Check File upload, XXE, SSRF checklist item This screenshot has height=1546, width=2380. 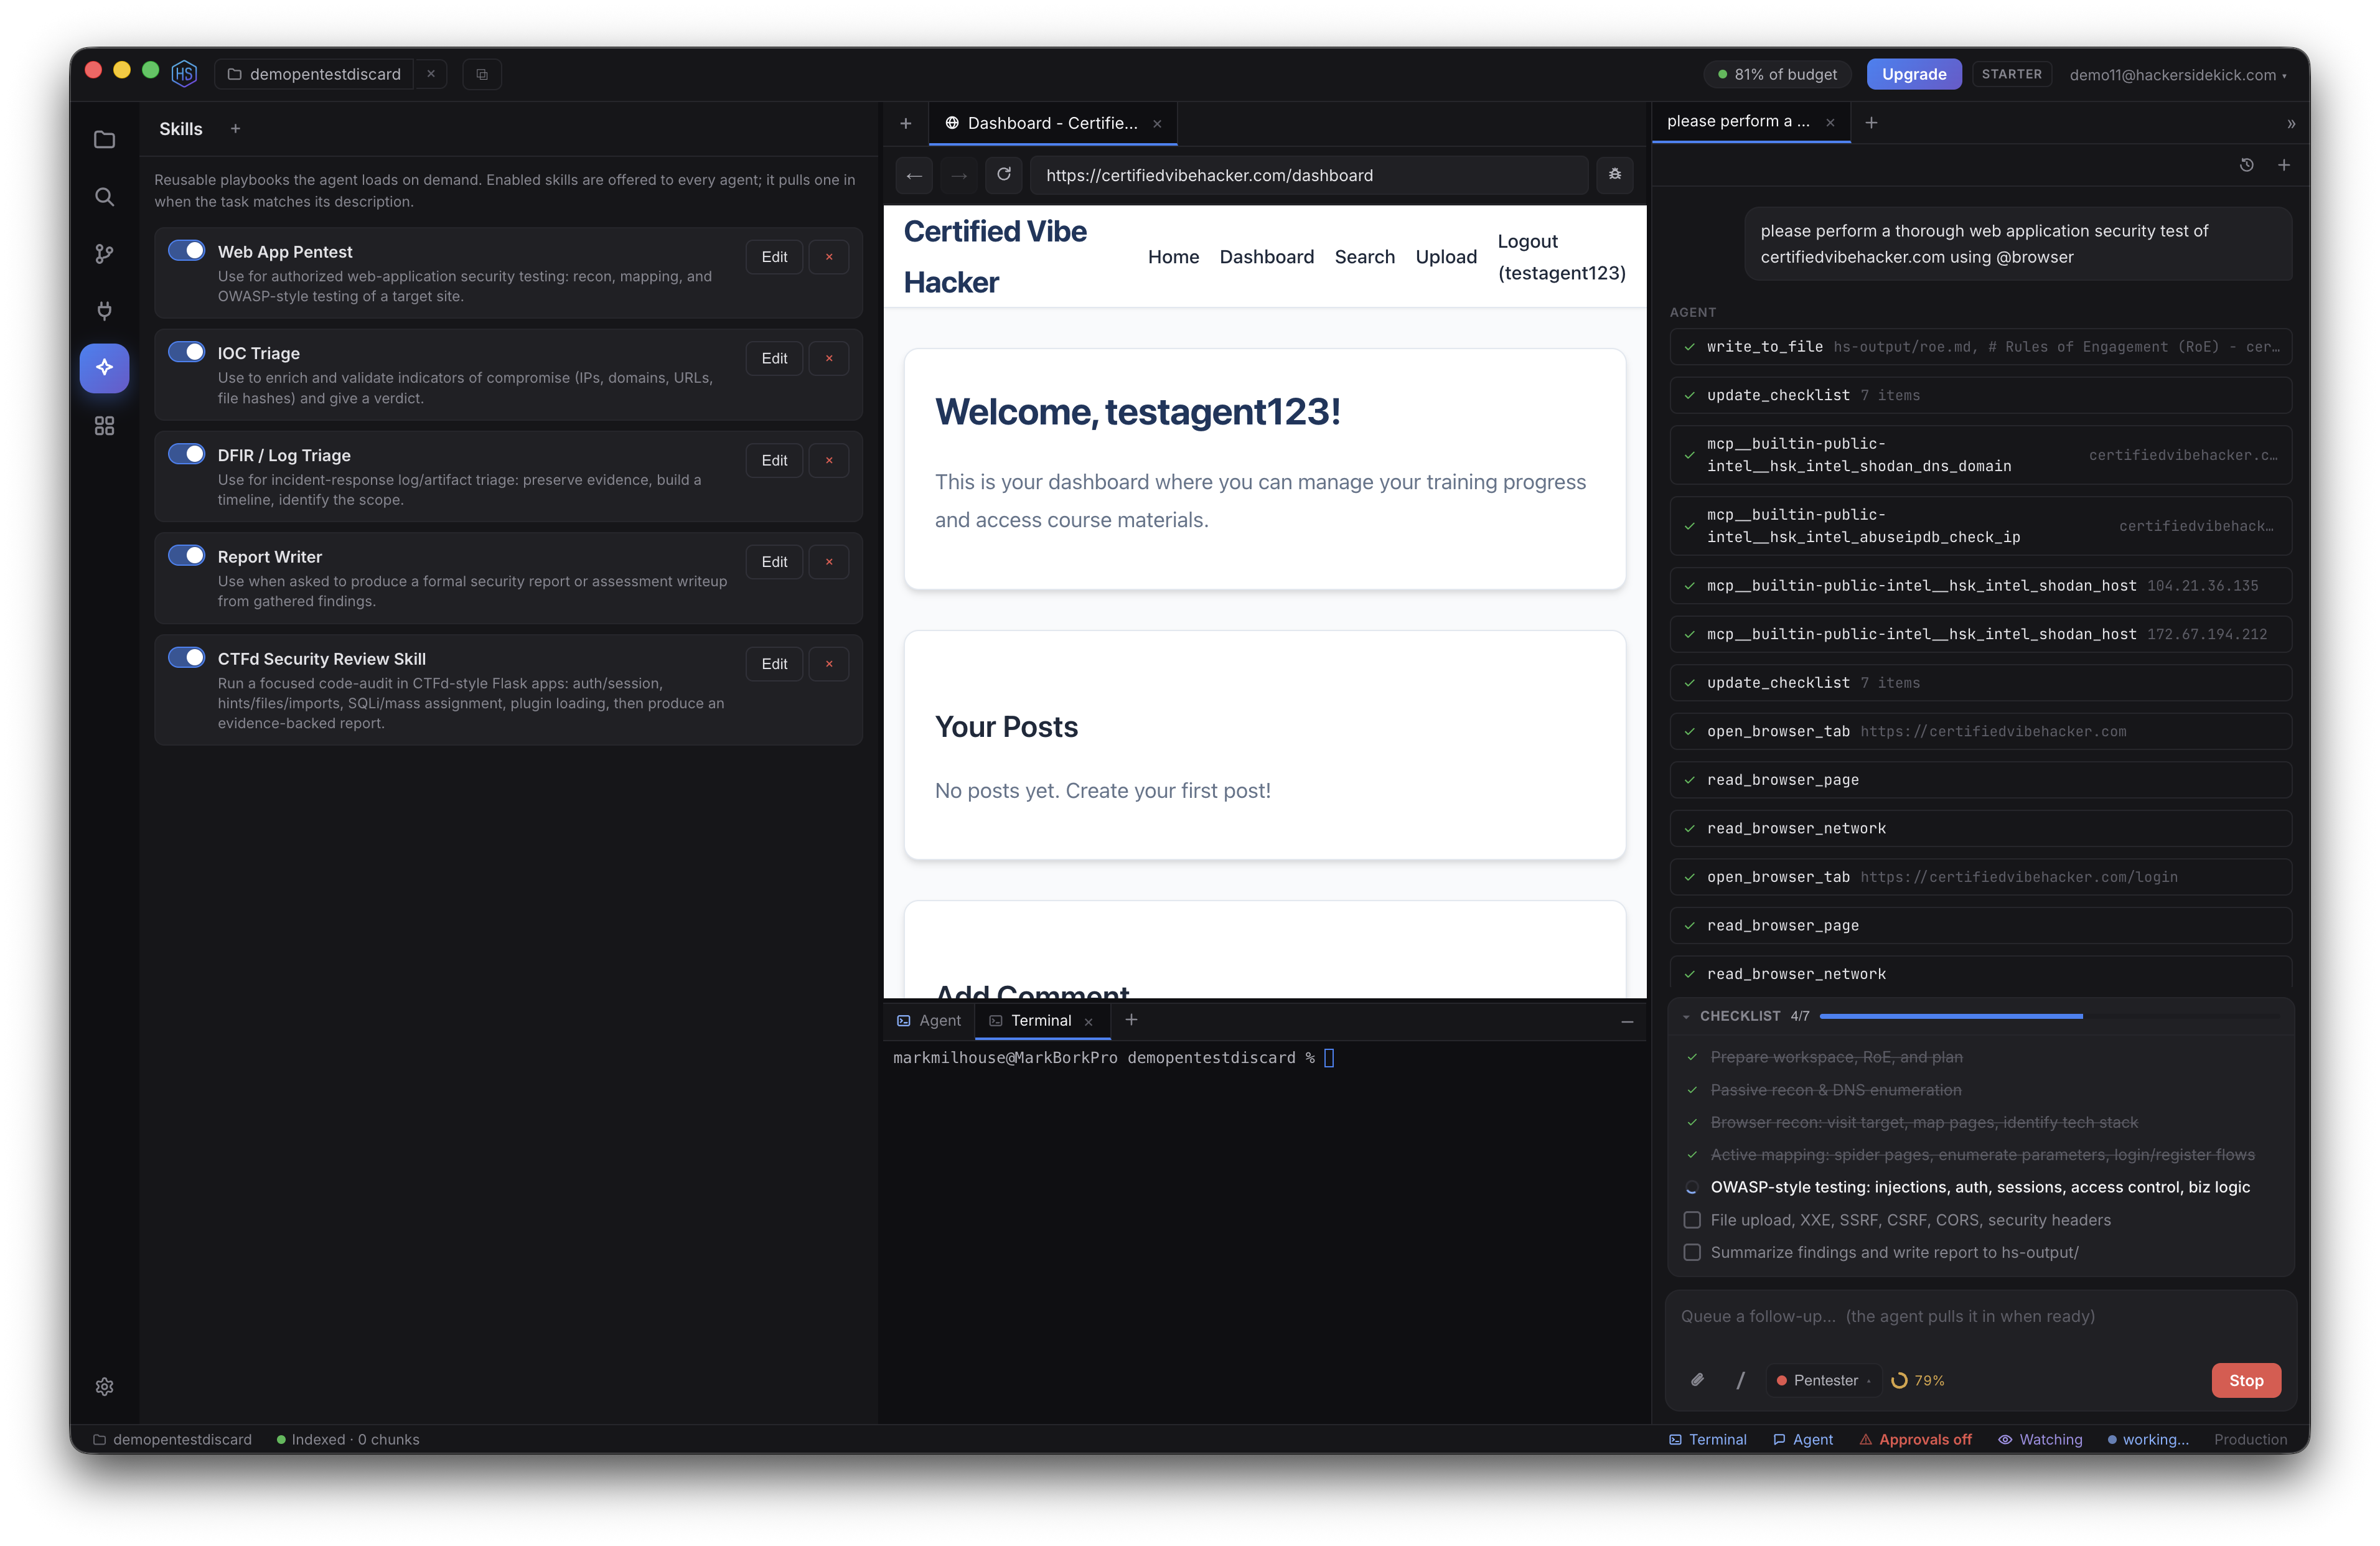point(1692,1220)
